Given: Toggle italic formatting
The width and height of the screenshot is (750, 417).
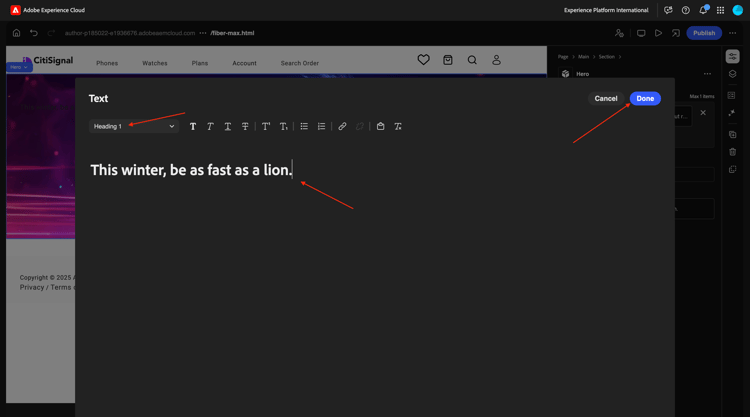Looking at the screenshot, I should [210, 126].
